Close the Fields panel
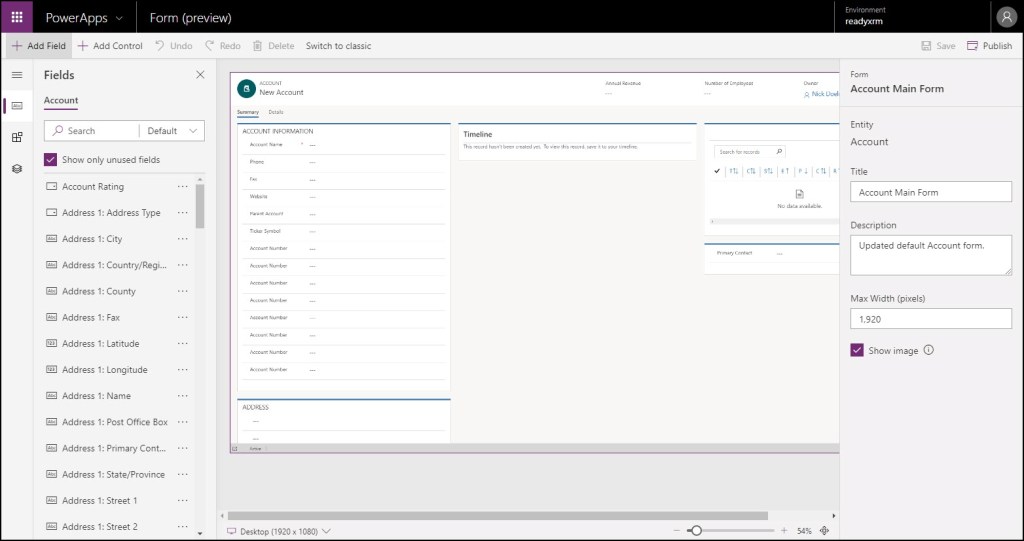Image resolution: width=1024 pixels, height=541 pixels. 200,75
